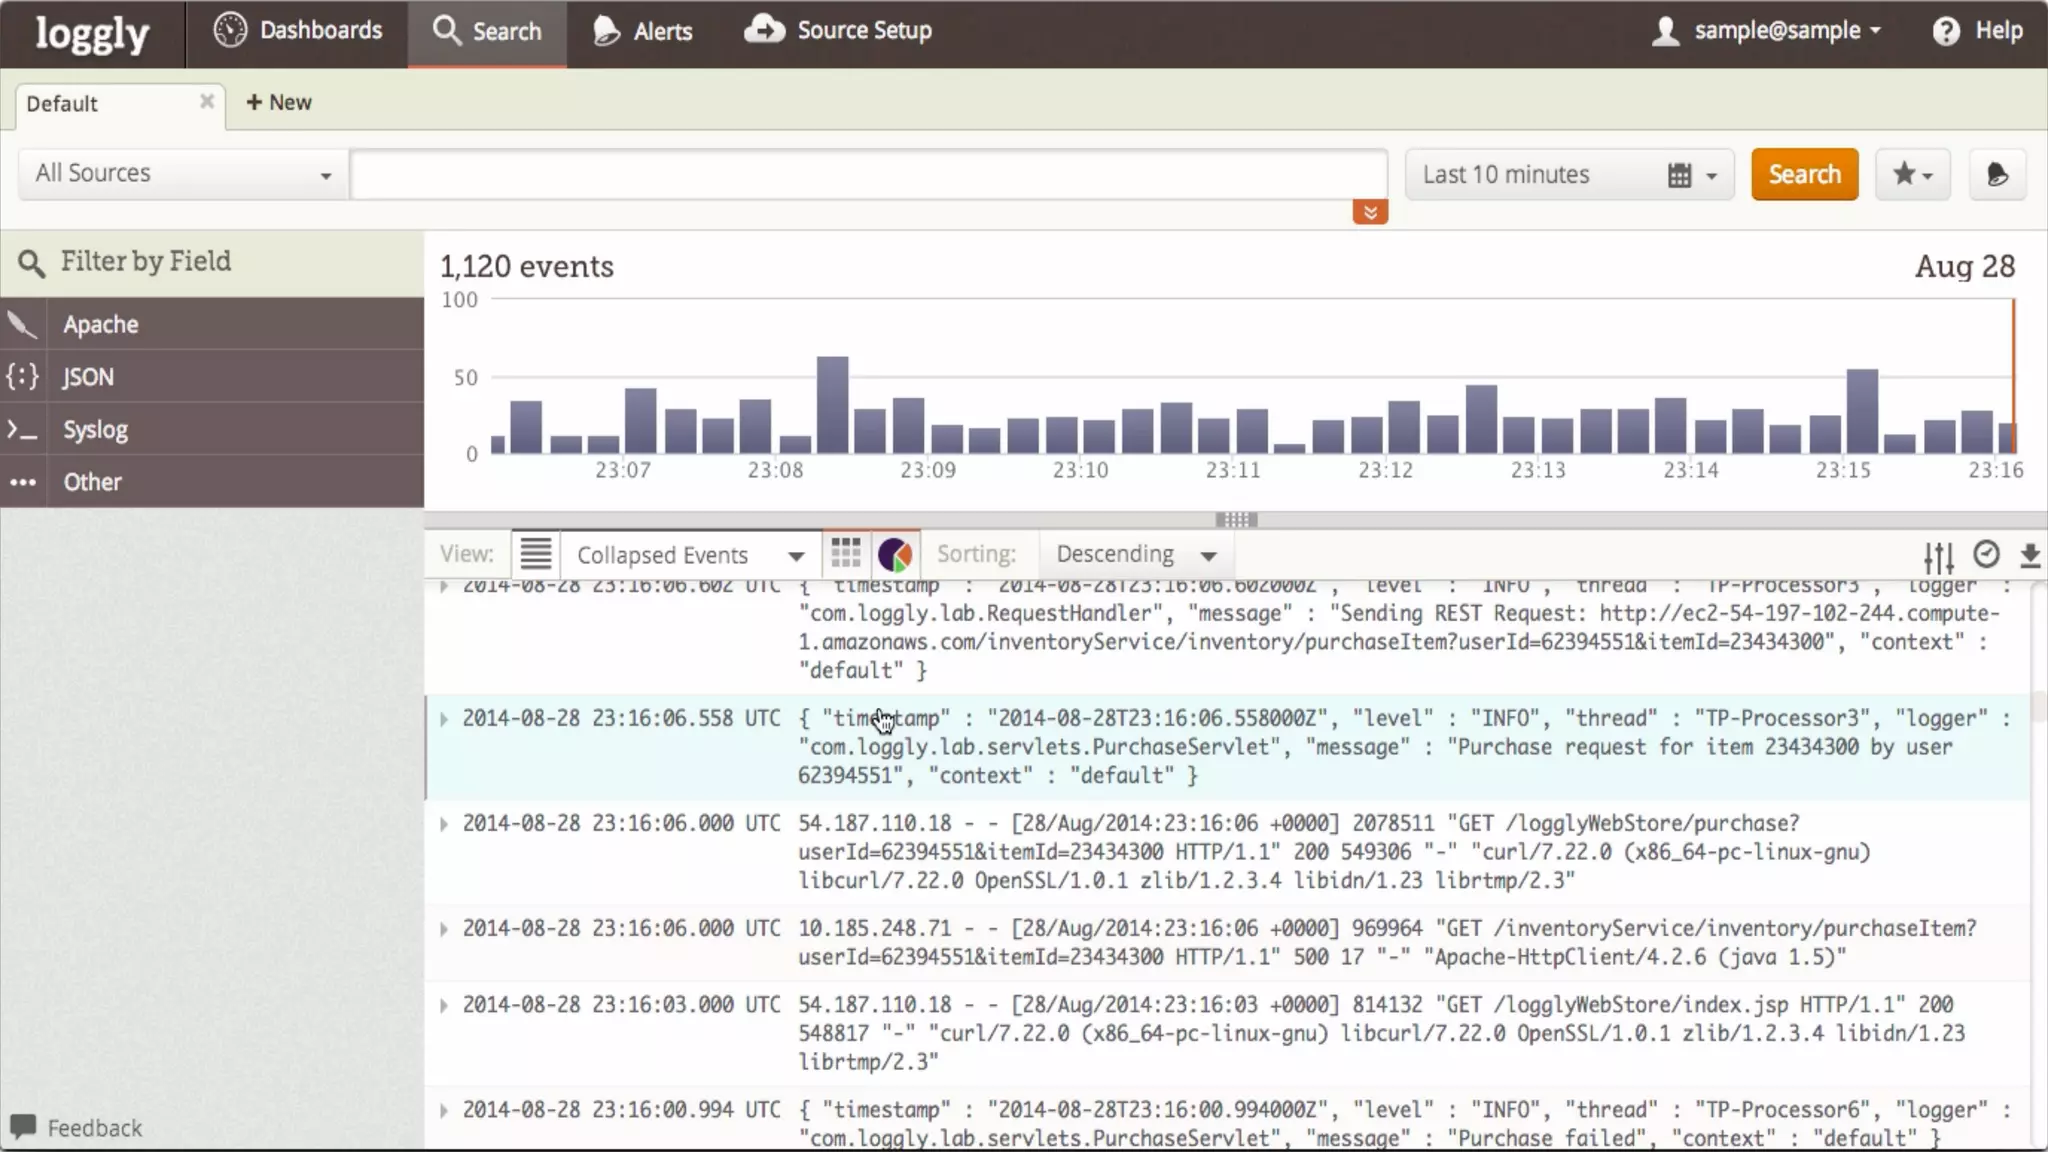Screen dimensions: 2048x1152
Task: Click the clock icon in results toolbar
Action: tap(1986, 554)
